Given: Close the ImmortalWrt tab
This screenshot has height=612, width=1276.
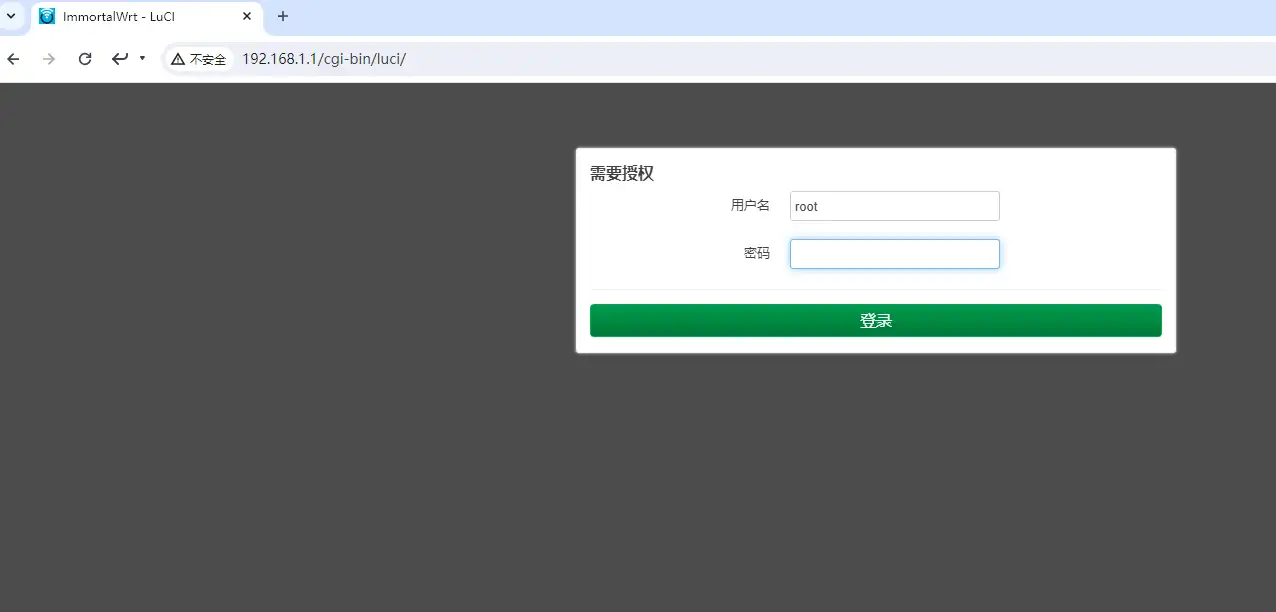Looking at the screenshot, I should click(246, 16).
